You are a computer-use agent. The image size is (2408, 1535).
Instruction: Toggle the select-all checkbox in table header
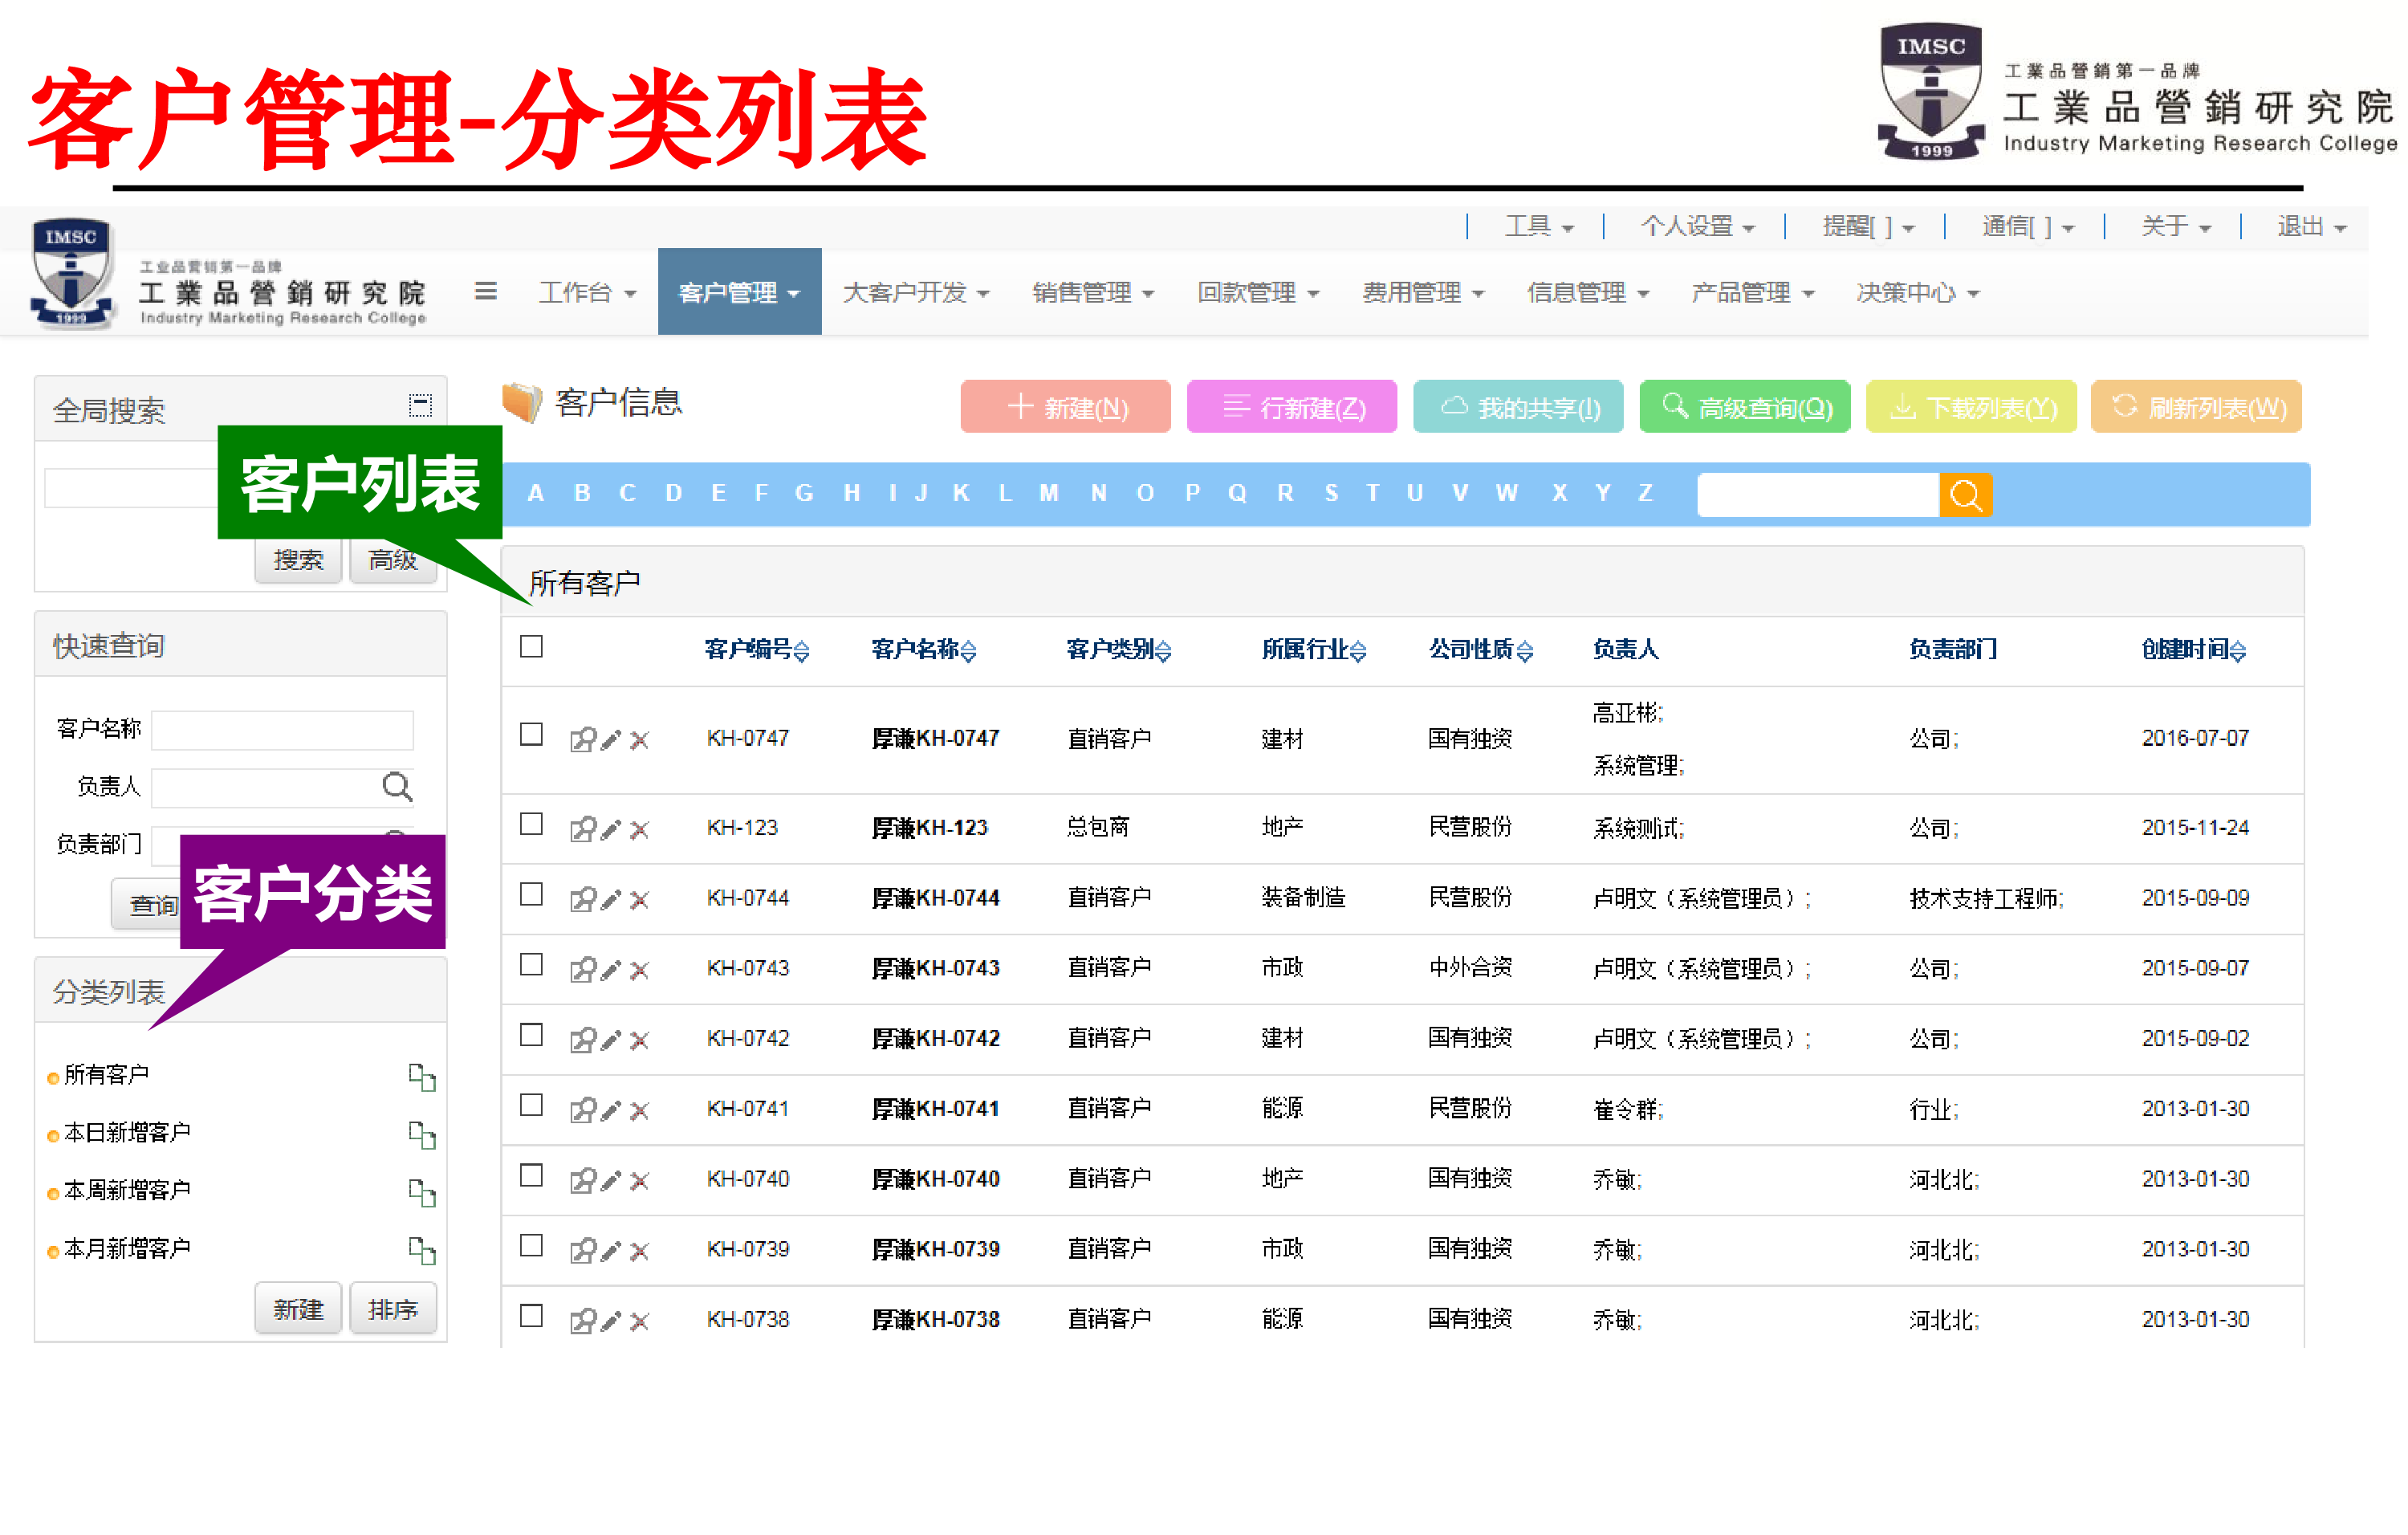531,648
